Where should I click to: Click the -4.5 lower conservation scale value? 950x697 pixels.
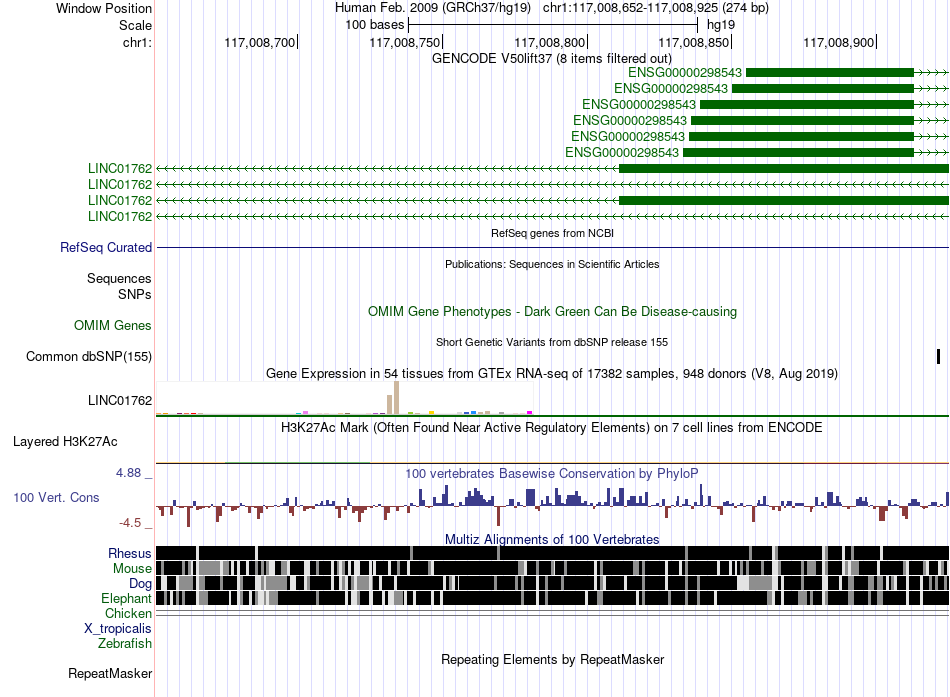click(x=130, y=522)
